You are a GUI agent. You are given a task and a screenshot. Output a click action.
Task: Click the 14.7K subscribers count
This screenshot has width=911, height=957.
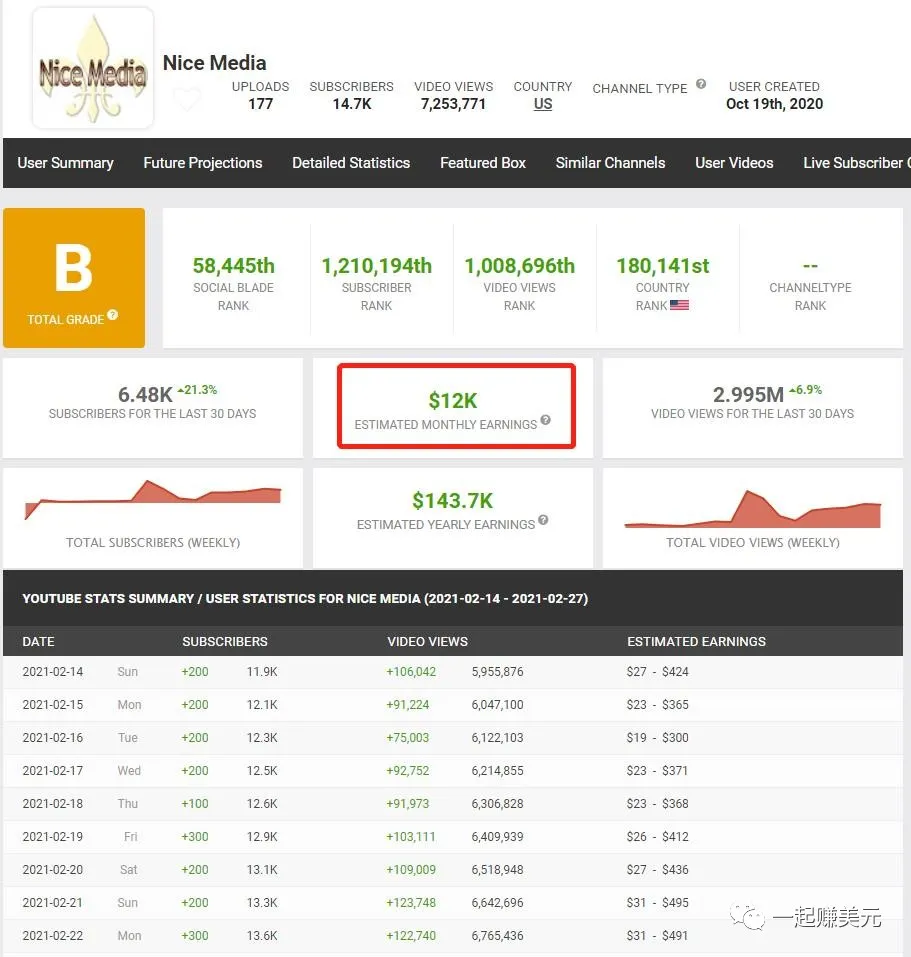(352, 104)
